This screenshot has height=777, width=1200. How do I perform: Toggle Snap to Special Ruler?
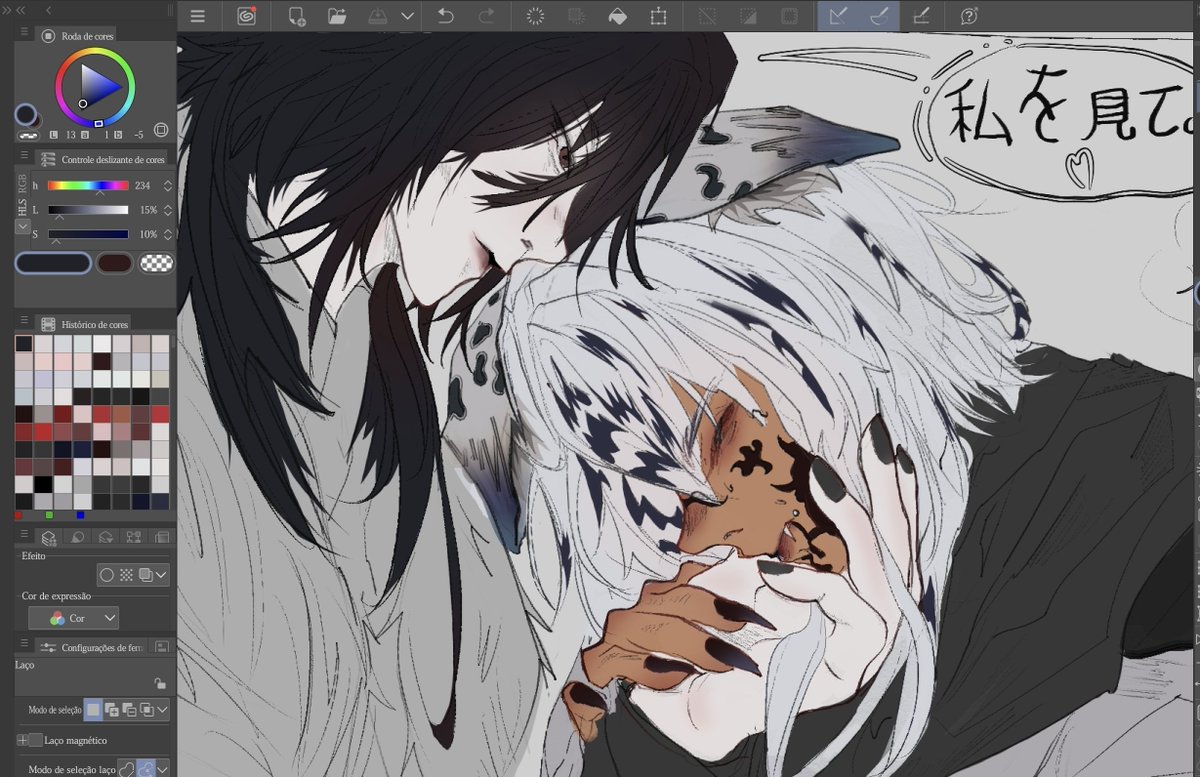[x=879, y=16]
